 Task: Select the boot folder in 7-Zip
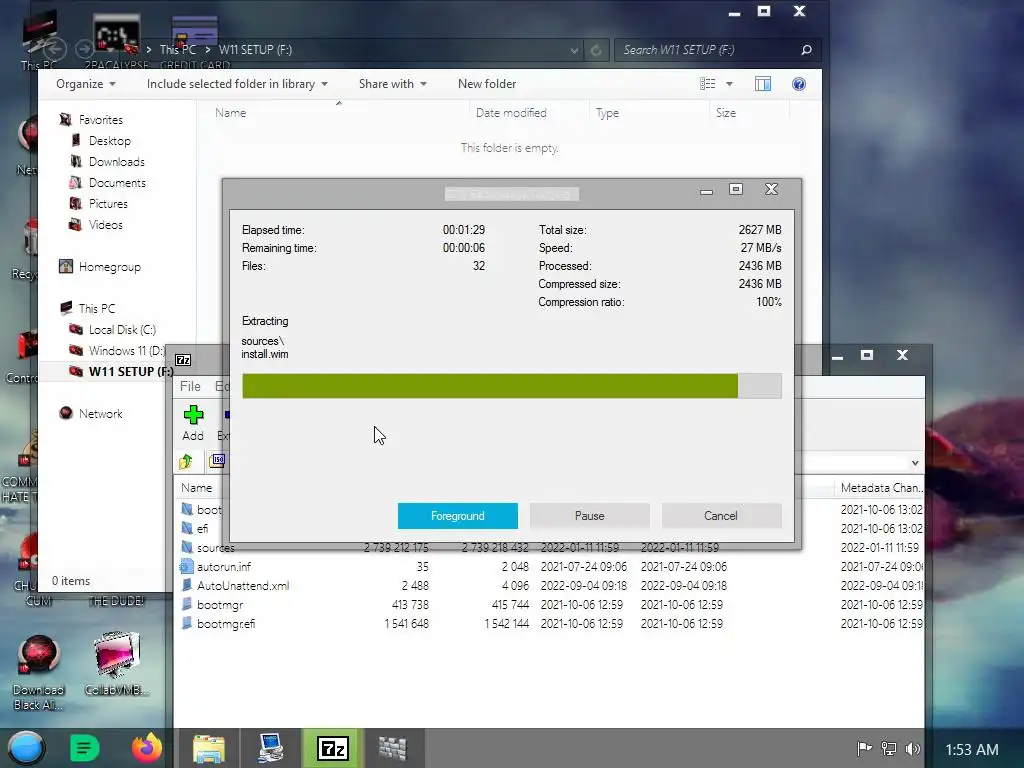click(209, 509)
